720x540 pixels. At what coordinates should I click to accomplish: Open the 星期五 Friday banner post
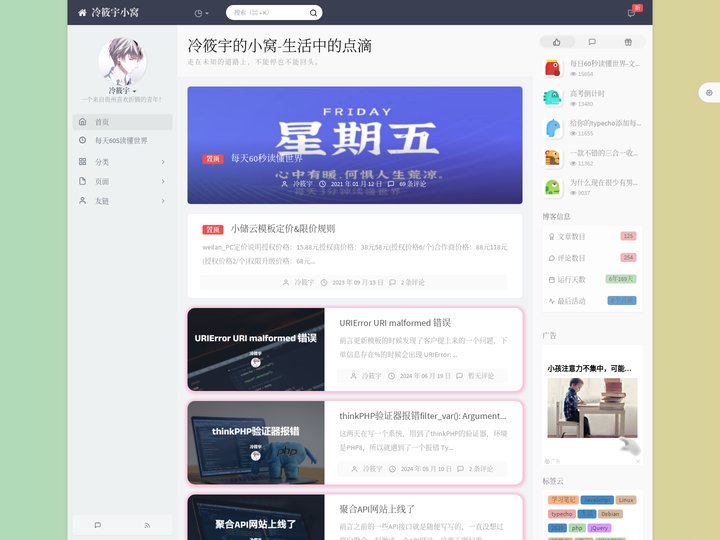(355, 145)
